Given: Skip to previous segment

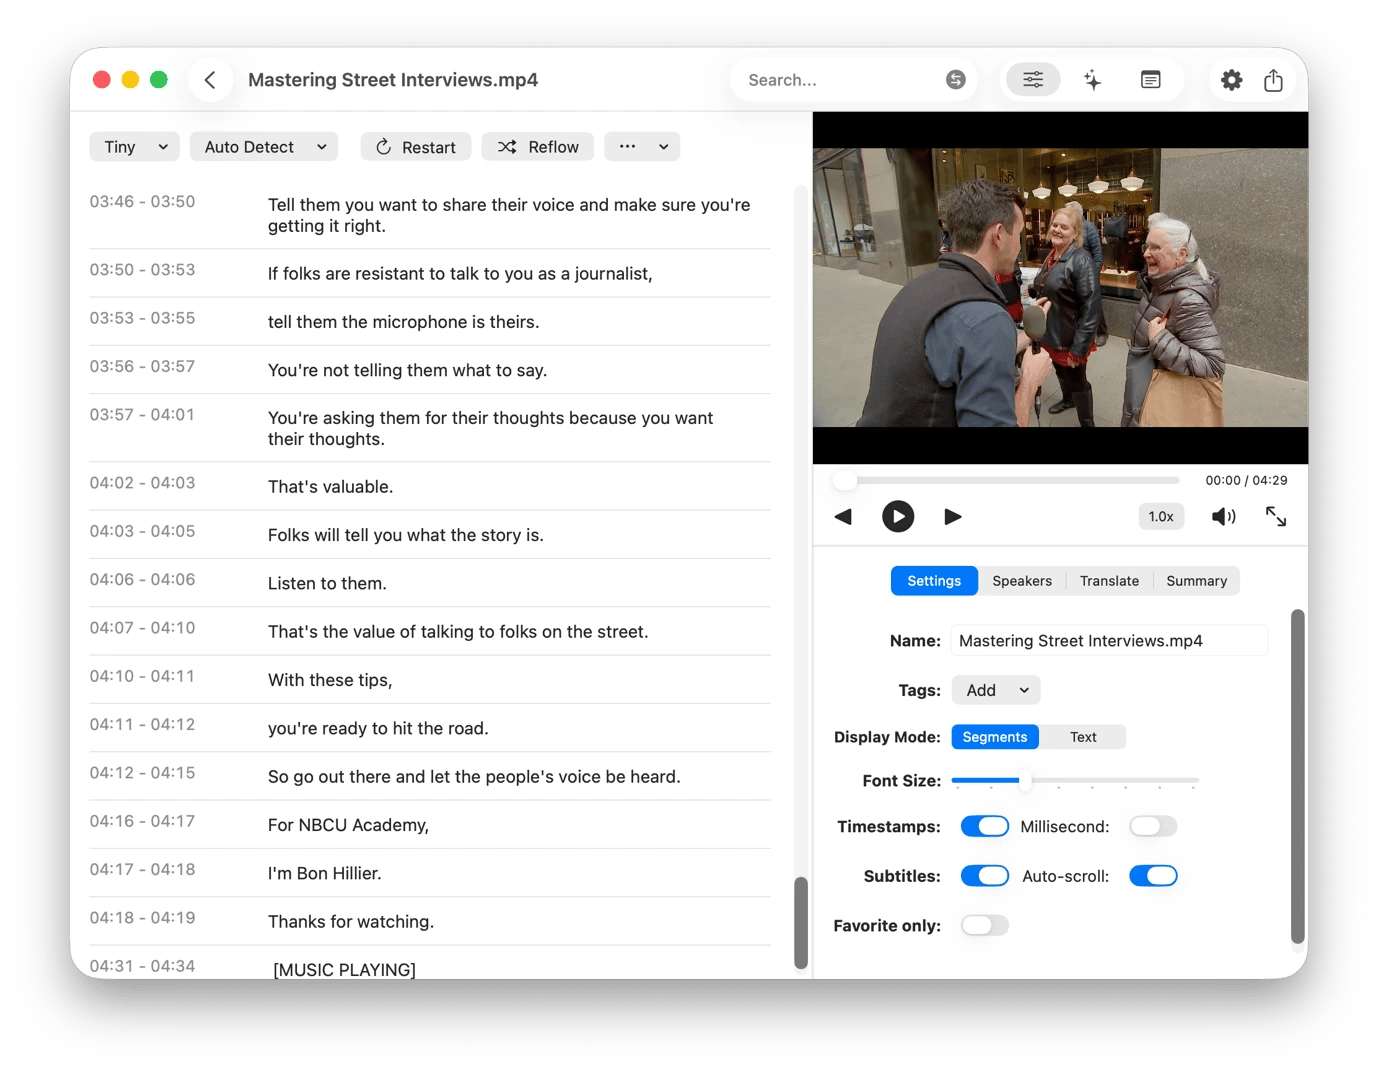Looking at the screenshot, I should (843, 517).
